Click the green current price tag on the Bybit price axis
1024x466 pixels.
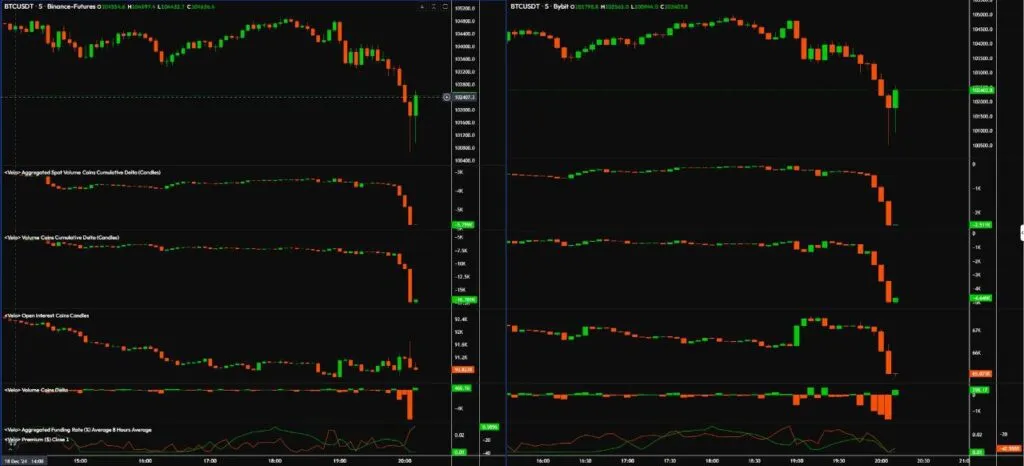(x=982, y=90)
